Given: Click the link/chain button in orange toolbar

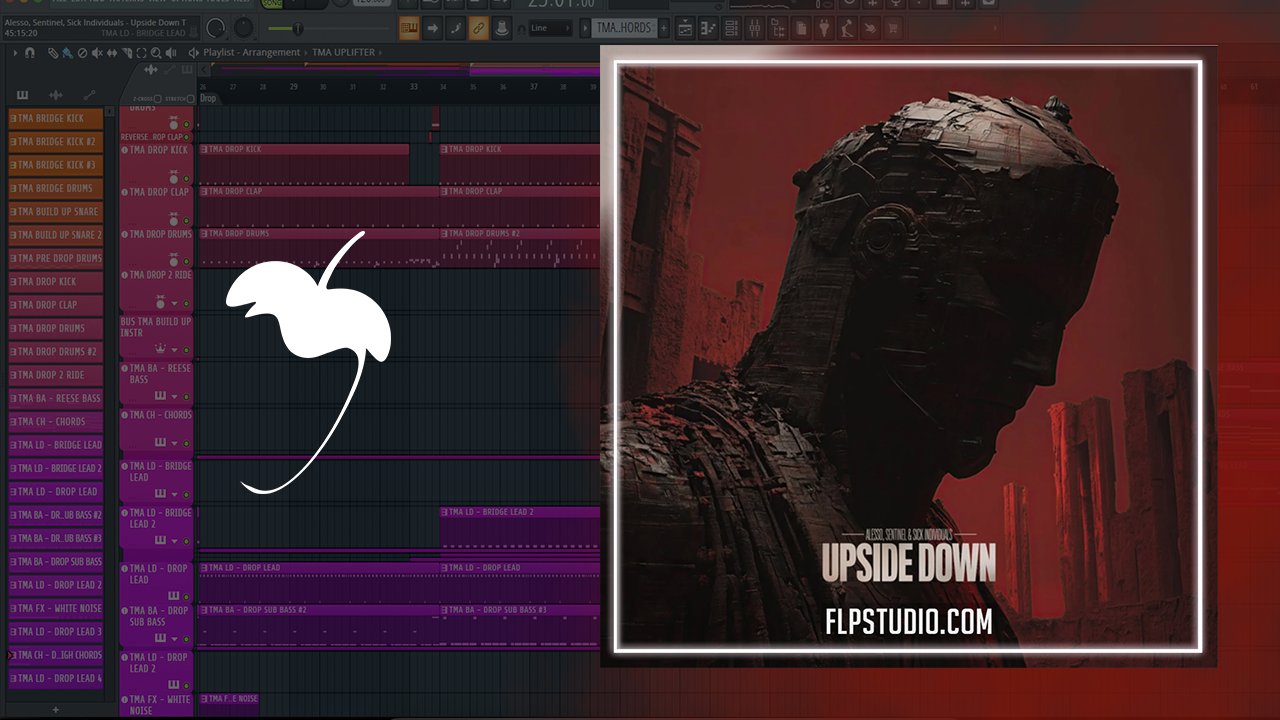Looking at the screenshot, I should coord(478,28).
